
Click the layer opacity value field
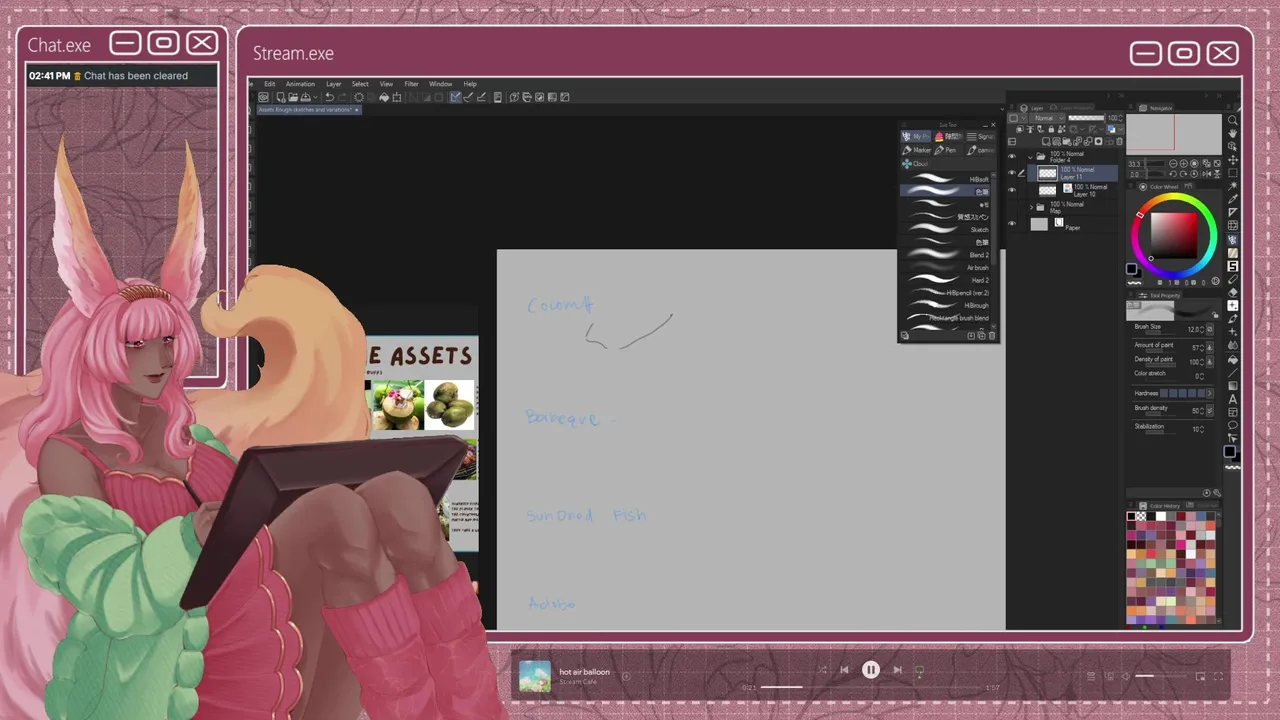click(x=1113, y=118)
